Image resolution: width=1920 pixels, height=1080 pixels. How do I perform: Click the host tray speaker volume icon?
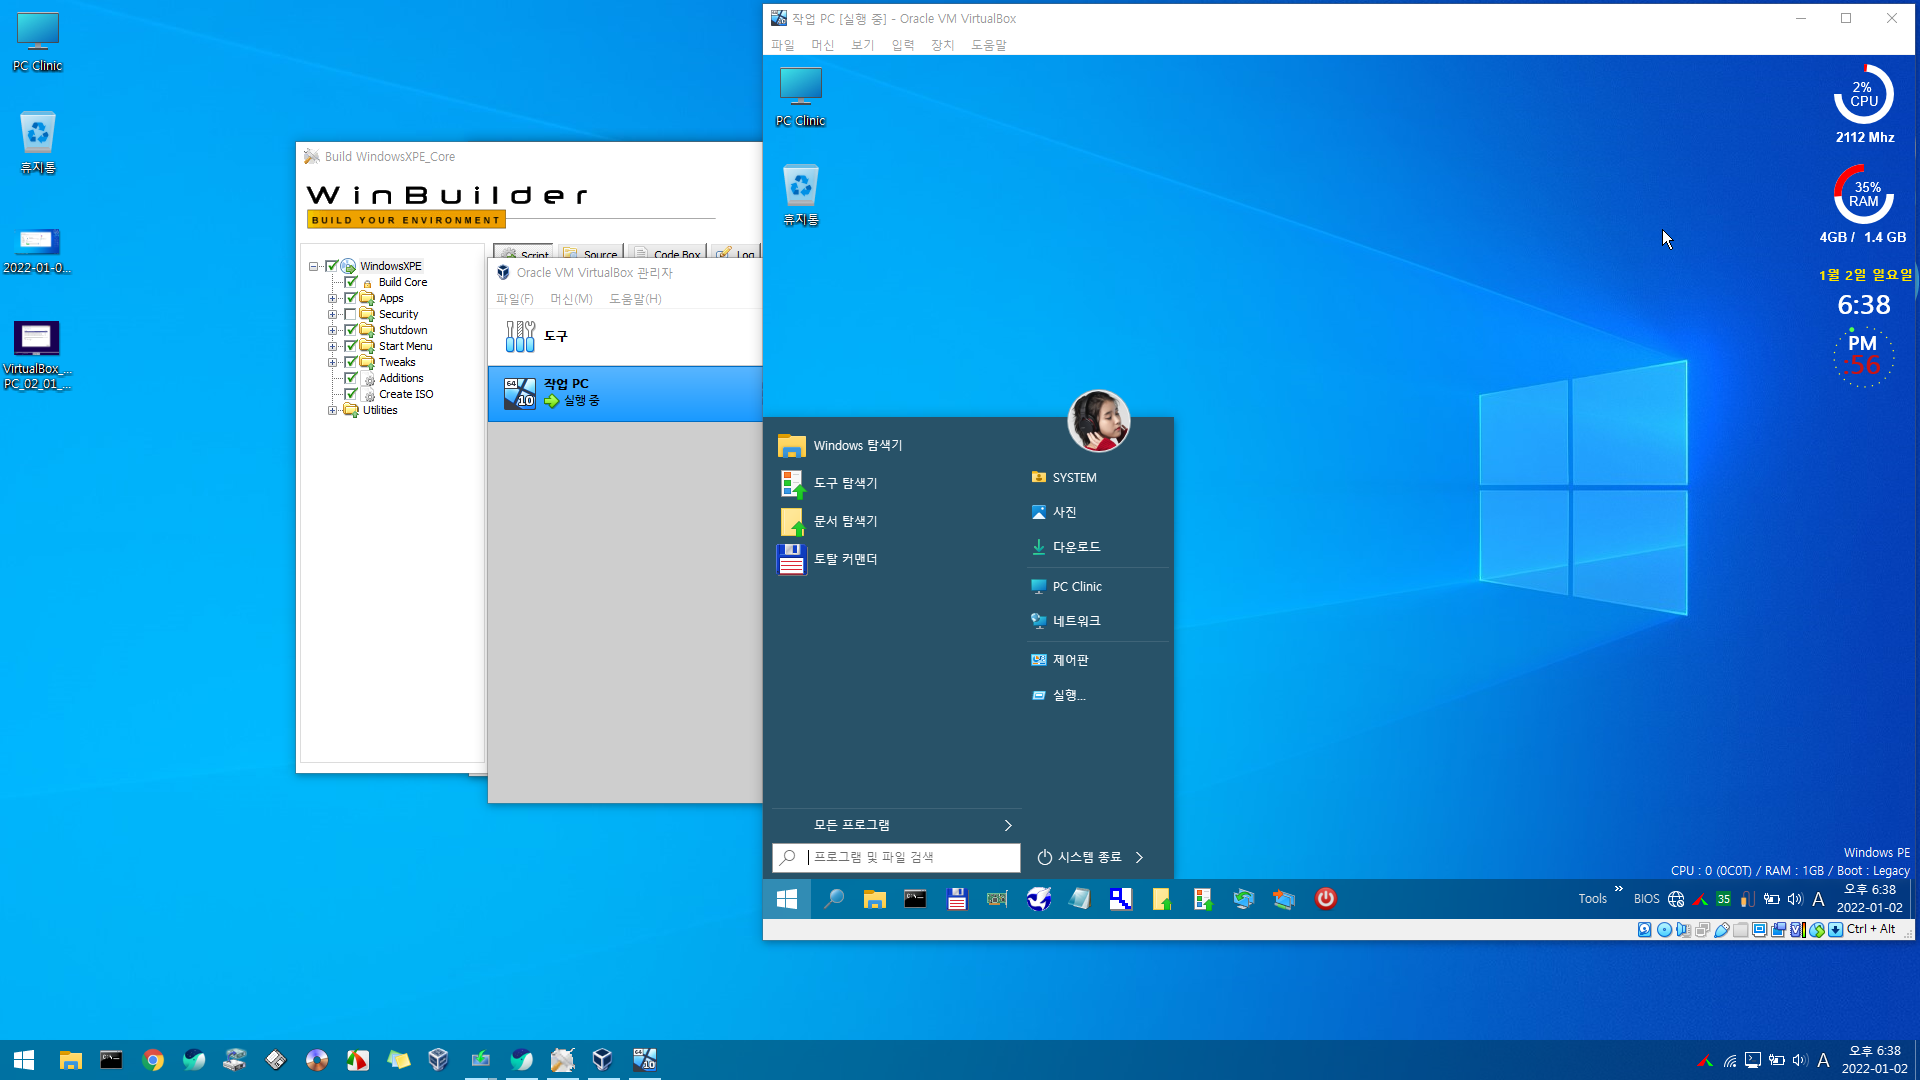pos(1800,1060)
